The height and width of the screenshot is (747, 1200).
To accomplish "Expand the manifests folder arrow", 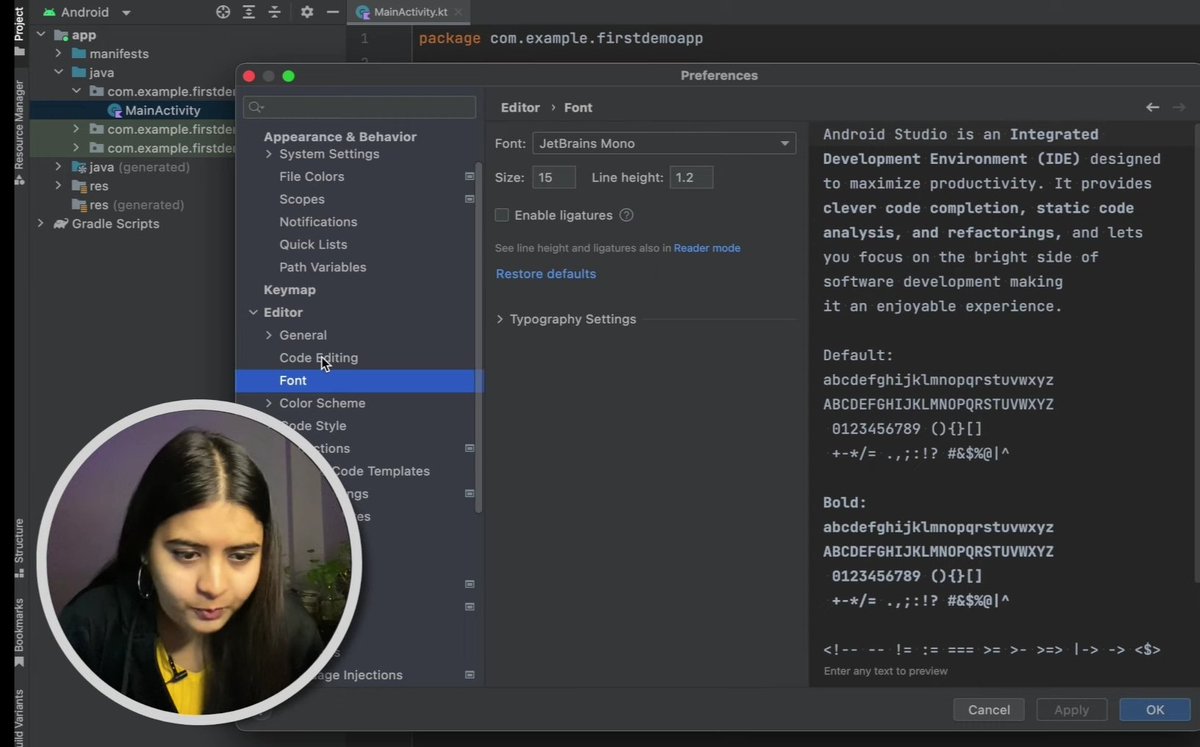I will [59, 53].
